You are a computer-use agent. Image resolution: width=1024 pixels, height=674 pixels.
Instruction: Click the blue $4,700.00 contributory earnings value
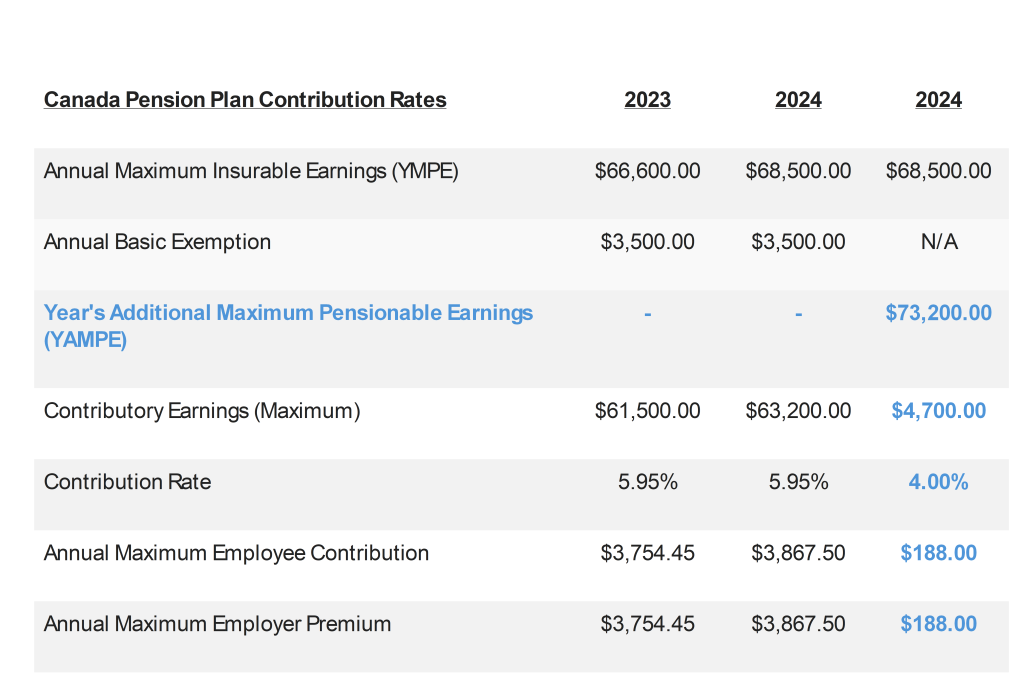pos(938,411)
